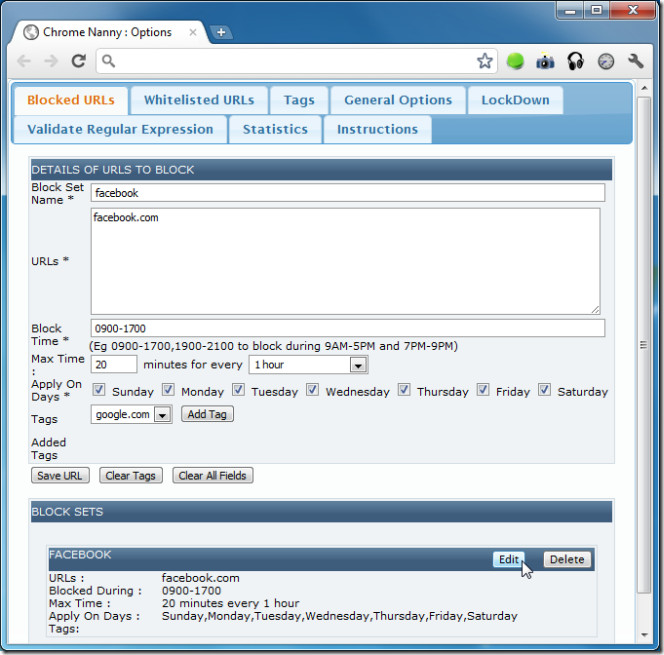The height and width of the screenshot is (655, 664).
Task: Edit the FACEBOOK block set
Action: coord(509,560)
